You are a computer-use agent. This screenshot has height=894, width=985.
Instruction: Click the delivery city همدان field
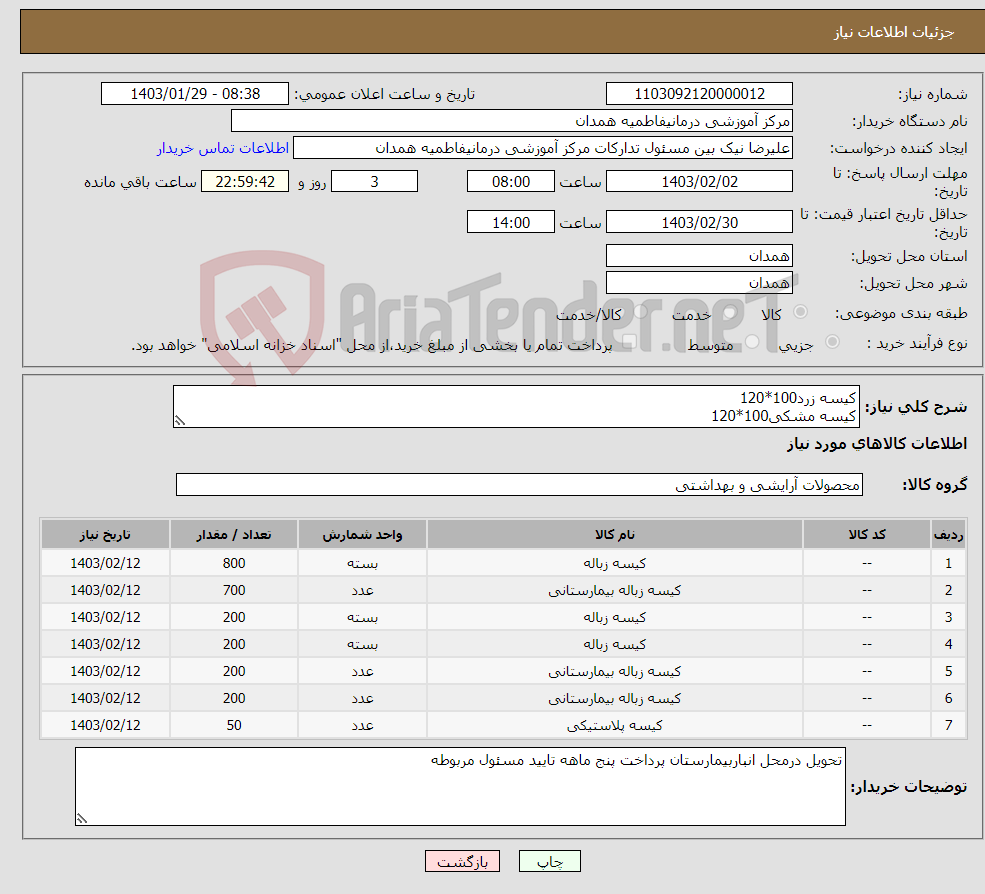(699, 283)
